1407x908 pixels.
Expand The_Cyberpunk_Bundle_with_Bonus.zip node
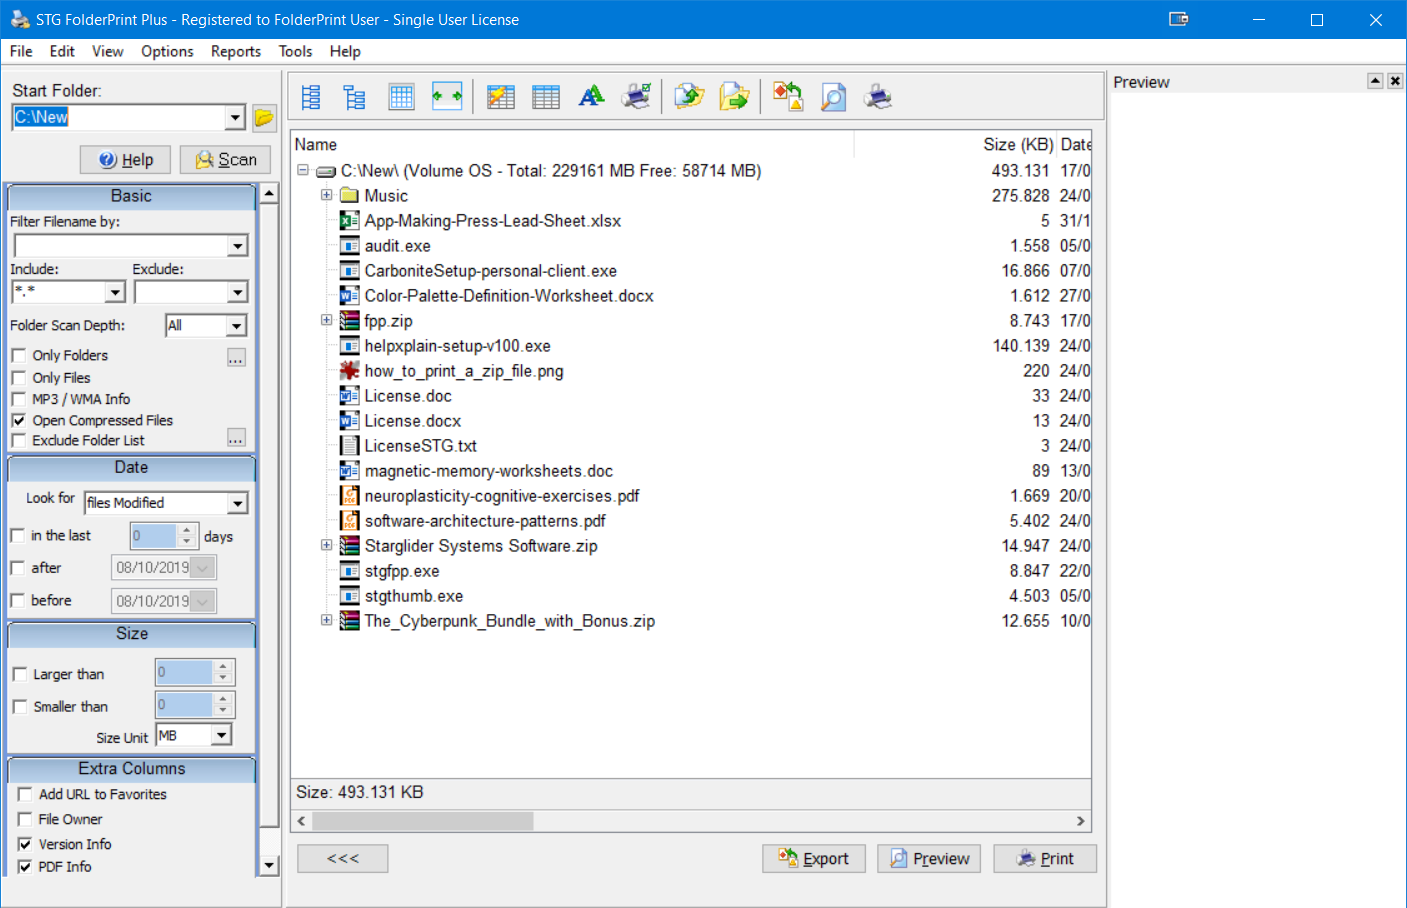326,620
